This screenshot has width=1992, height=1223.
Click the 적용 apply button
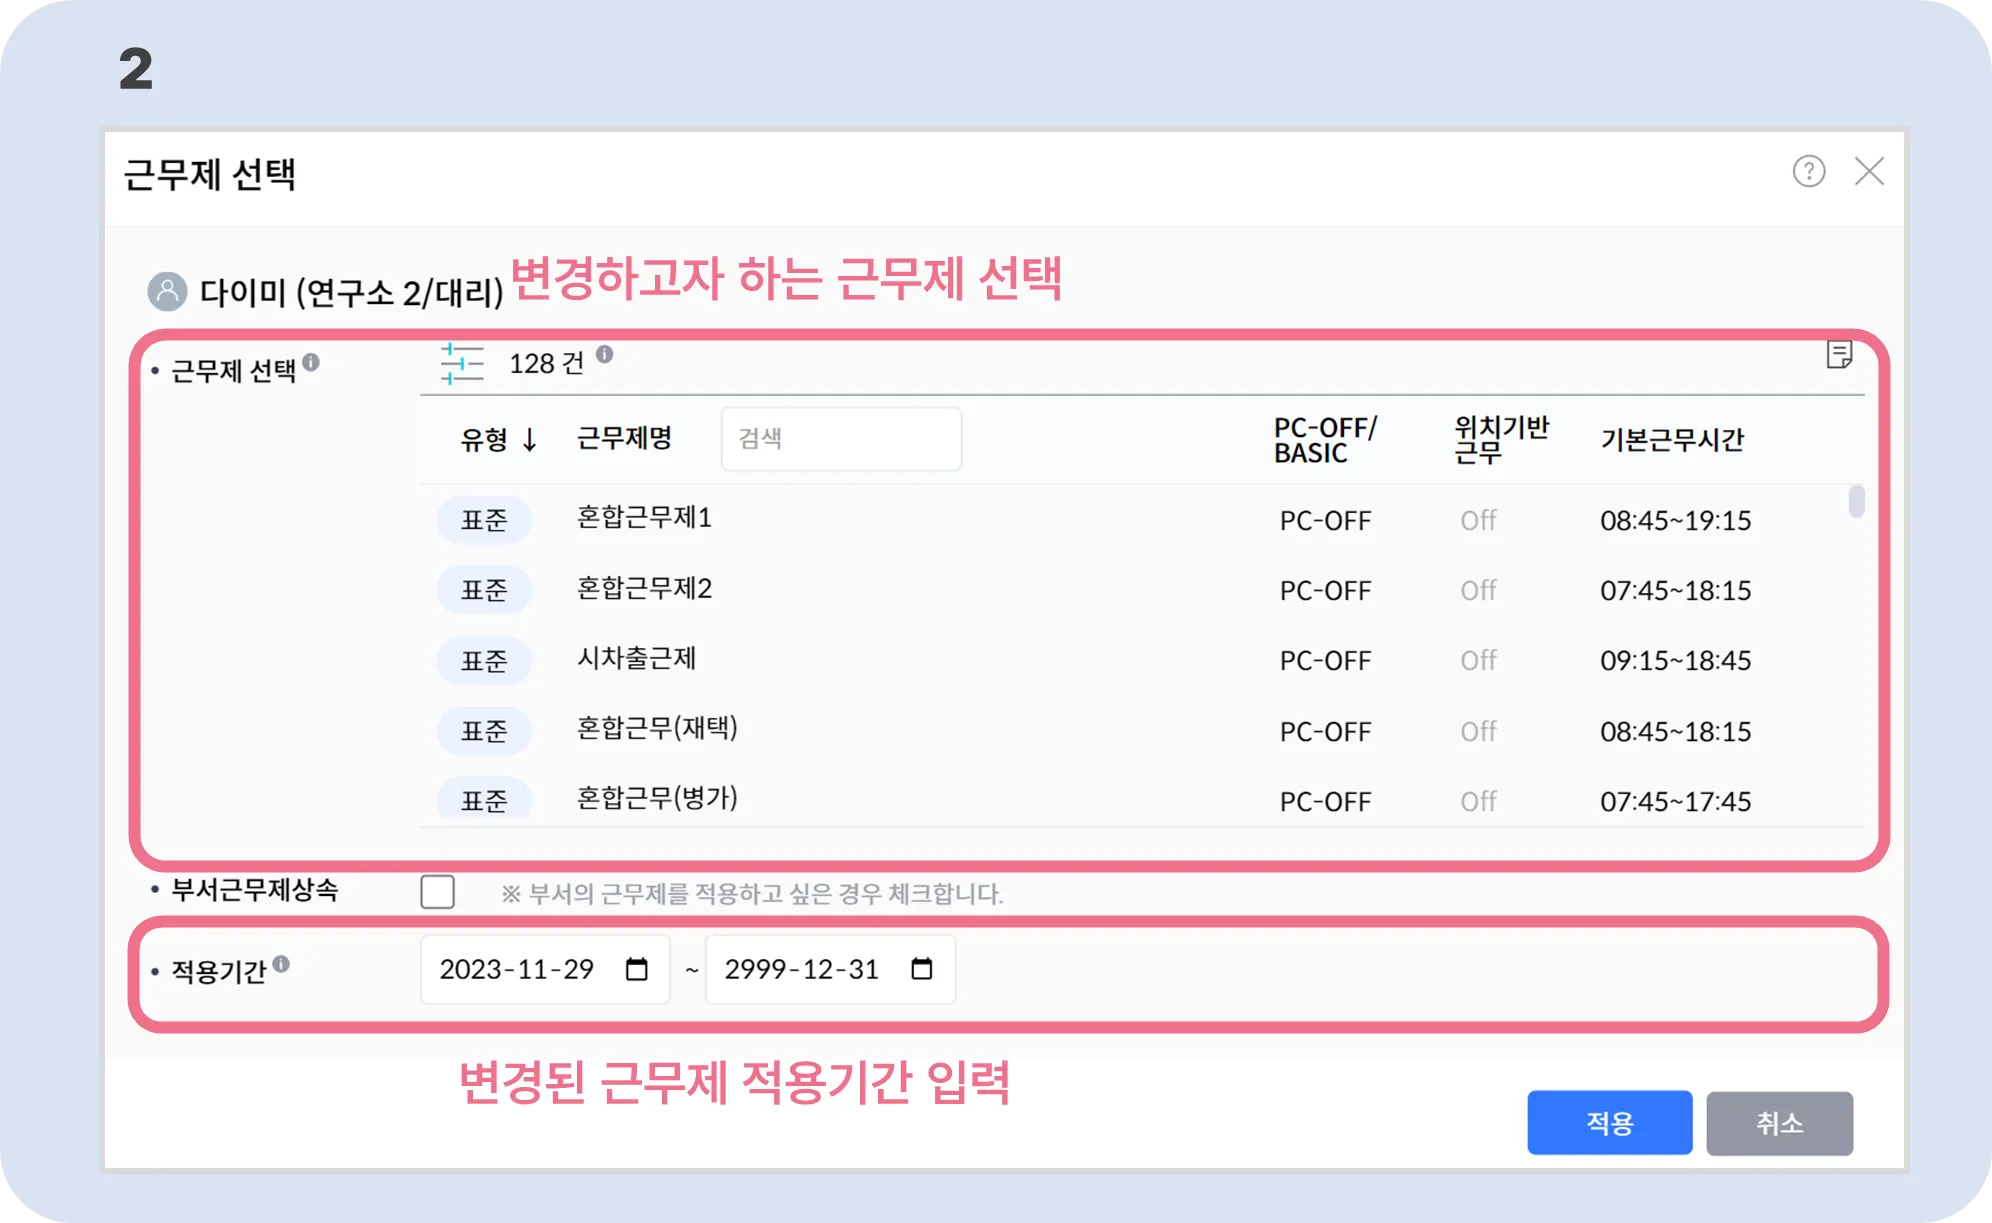click(1609, 1123)
